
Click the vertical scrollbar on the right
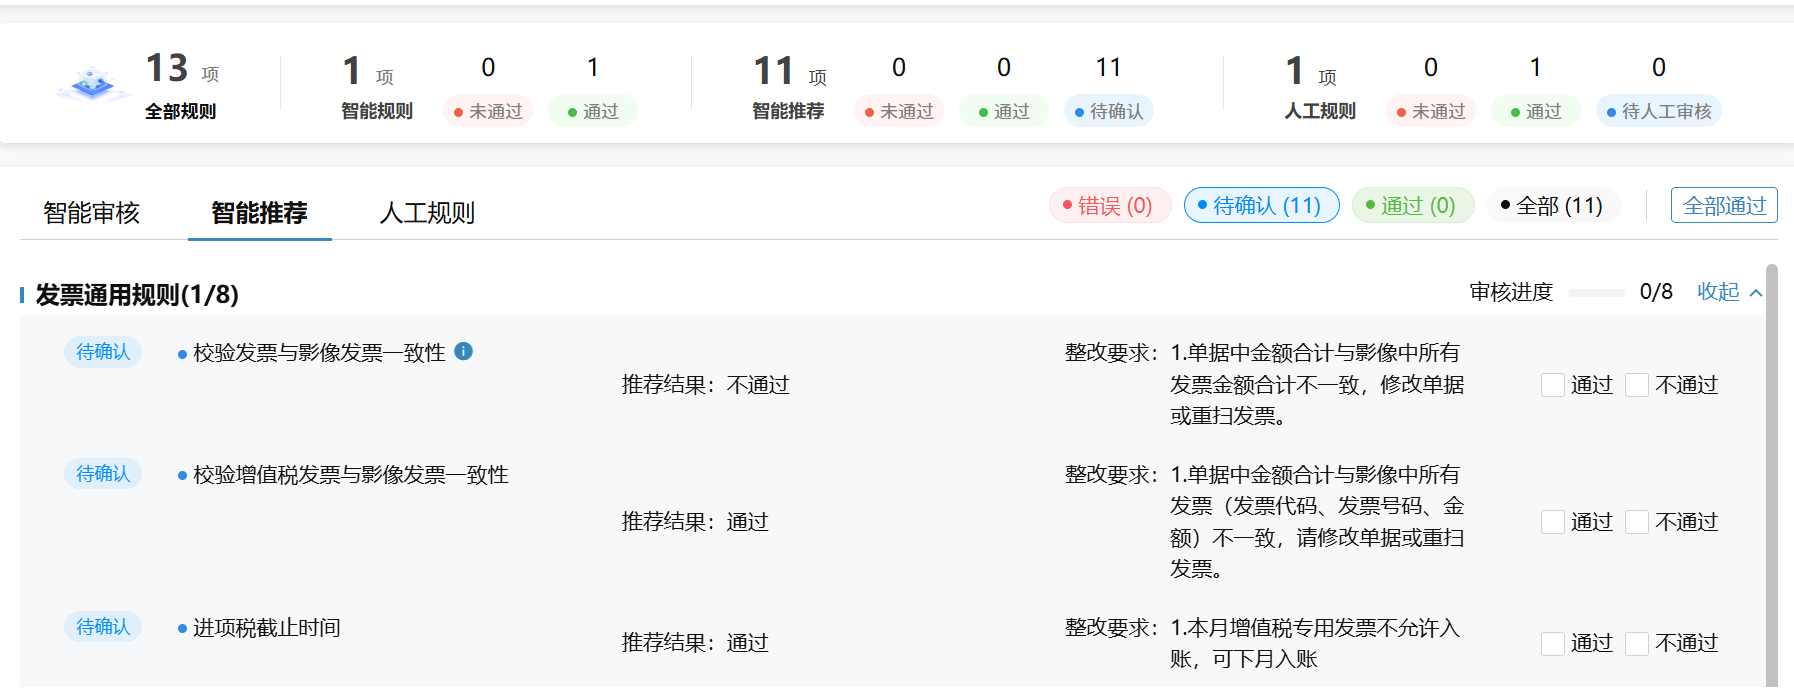pos(1771,450)
